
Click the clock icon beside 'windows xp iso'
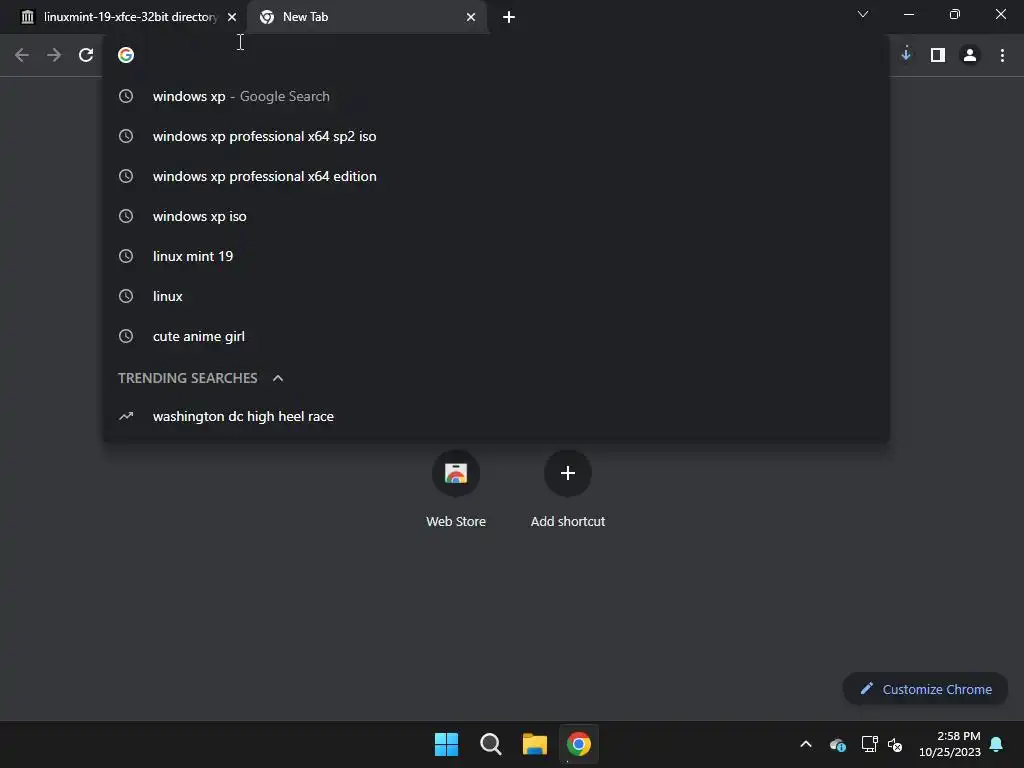tap(126, 216)
